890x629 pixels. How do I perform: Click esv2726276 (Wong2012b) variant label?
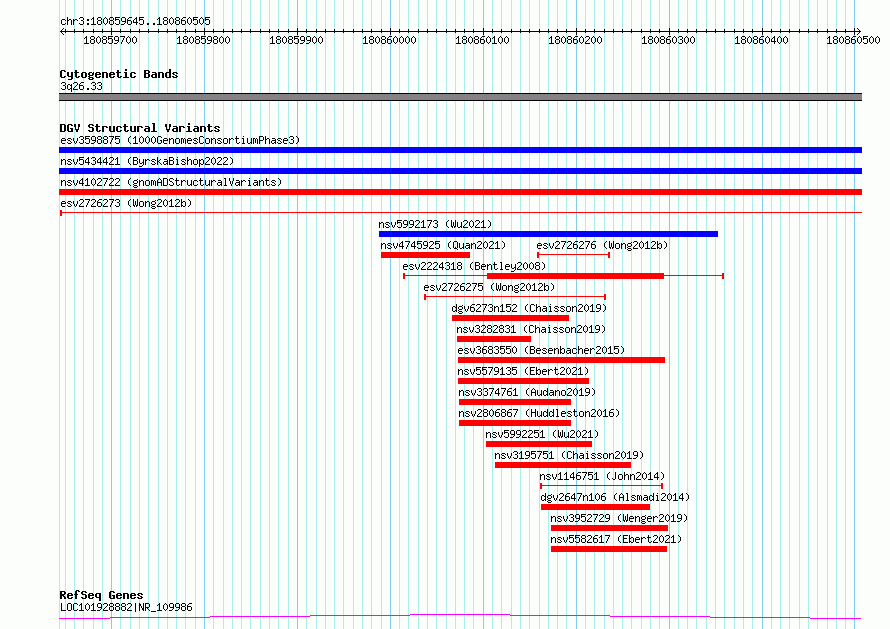click(602, 245)
